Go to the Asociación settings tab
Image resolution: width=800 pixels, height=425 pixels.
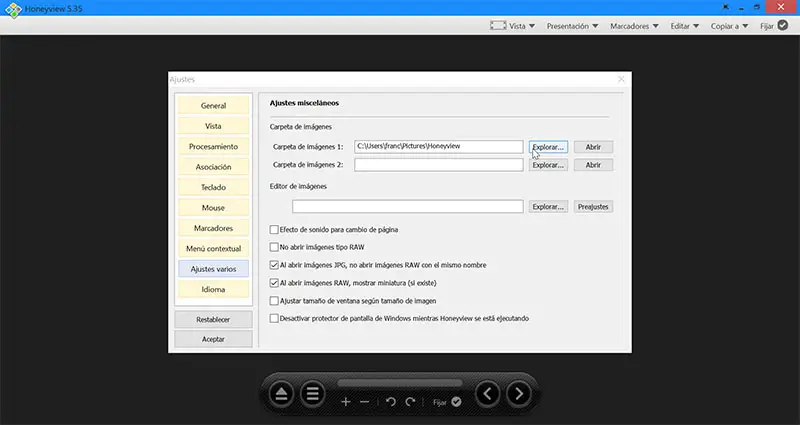(213, 167)
